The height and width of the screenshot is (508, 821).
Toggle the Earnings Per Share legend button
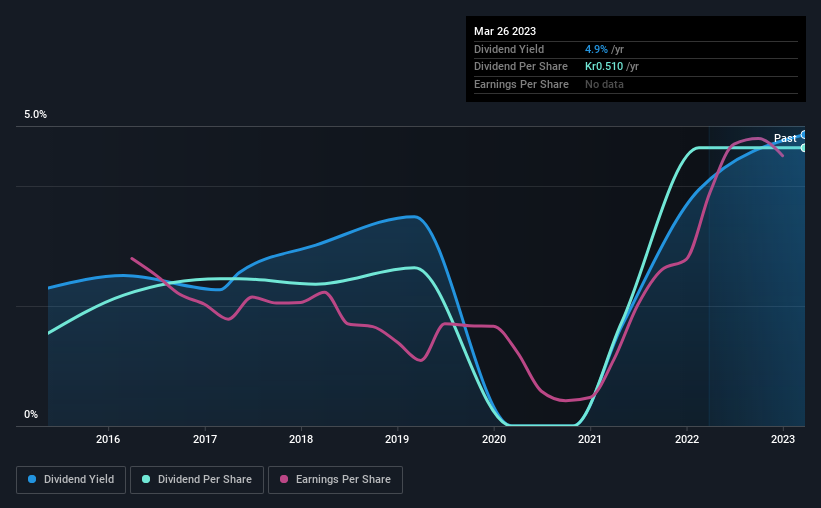pos(335,480)
